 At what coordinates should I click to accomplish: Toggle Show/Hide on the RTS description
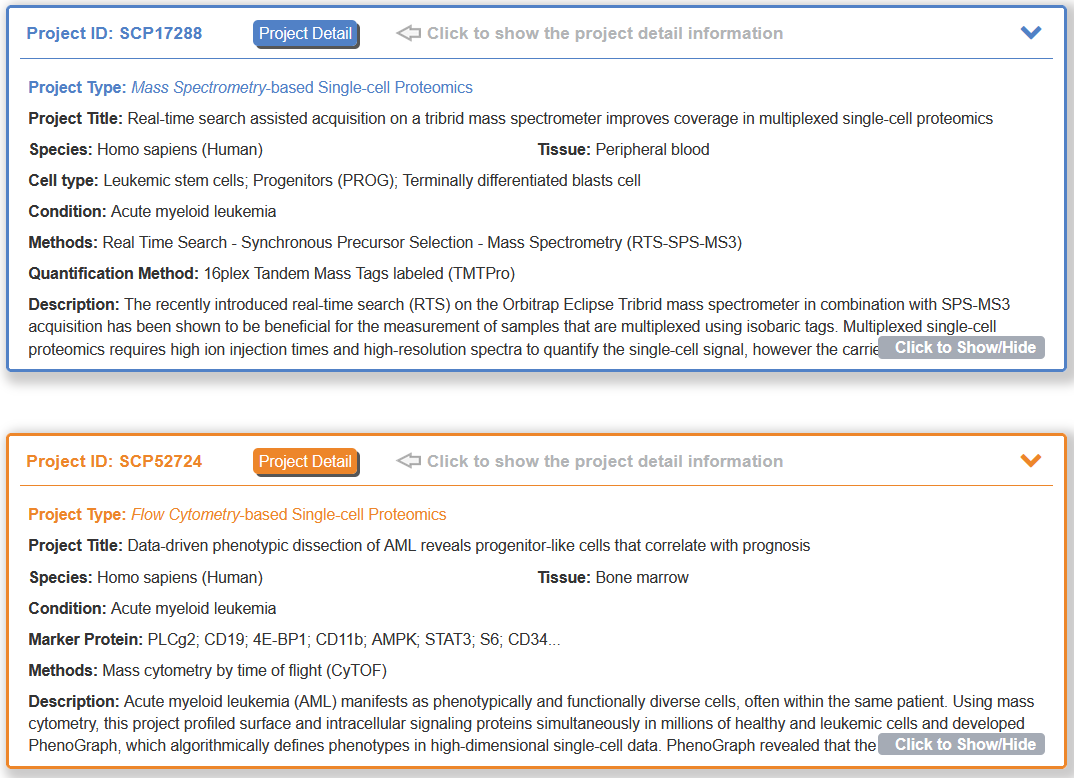point(964,348)
